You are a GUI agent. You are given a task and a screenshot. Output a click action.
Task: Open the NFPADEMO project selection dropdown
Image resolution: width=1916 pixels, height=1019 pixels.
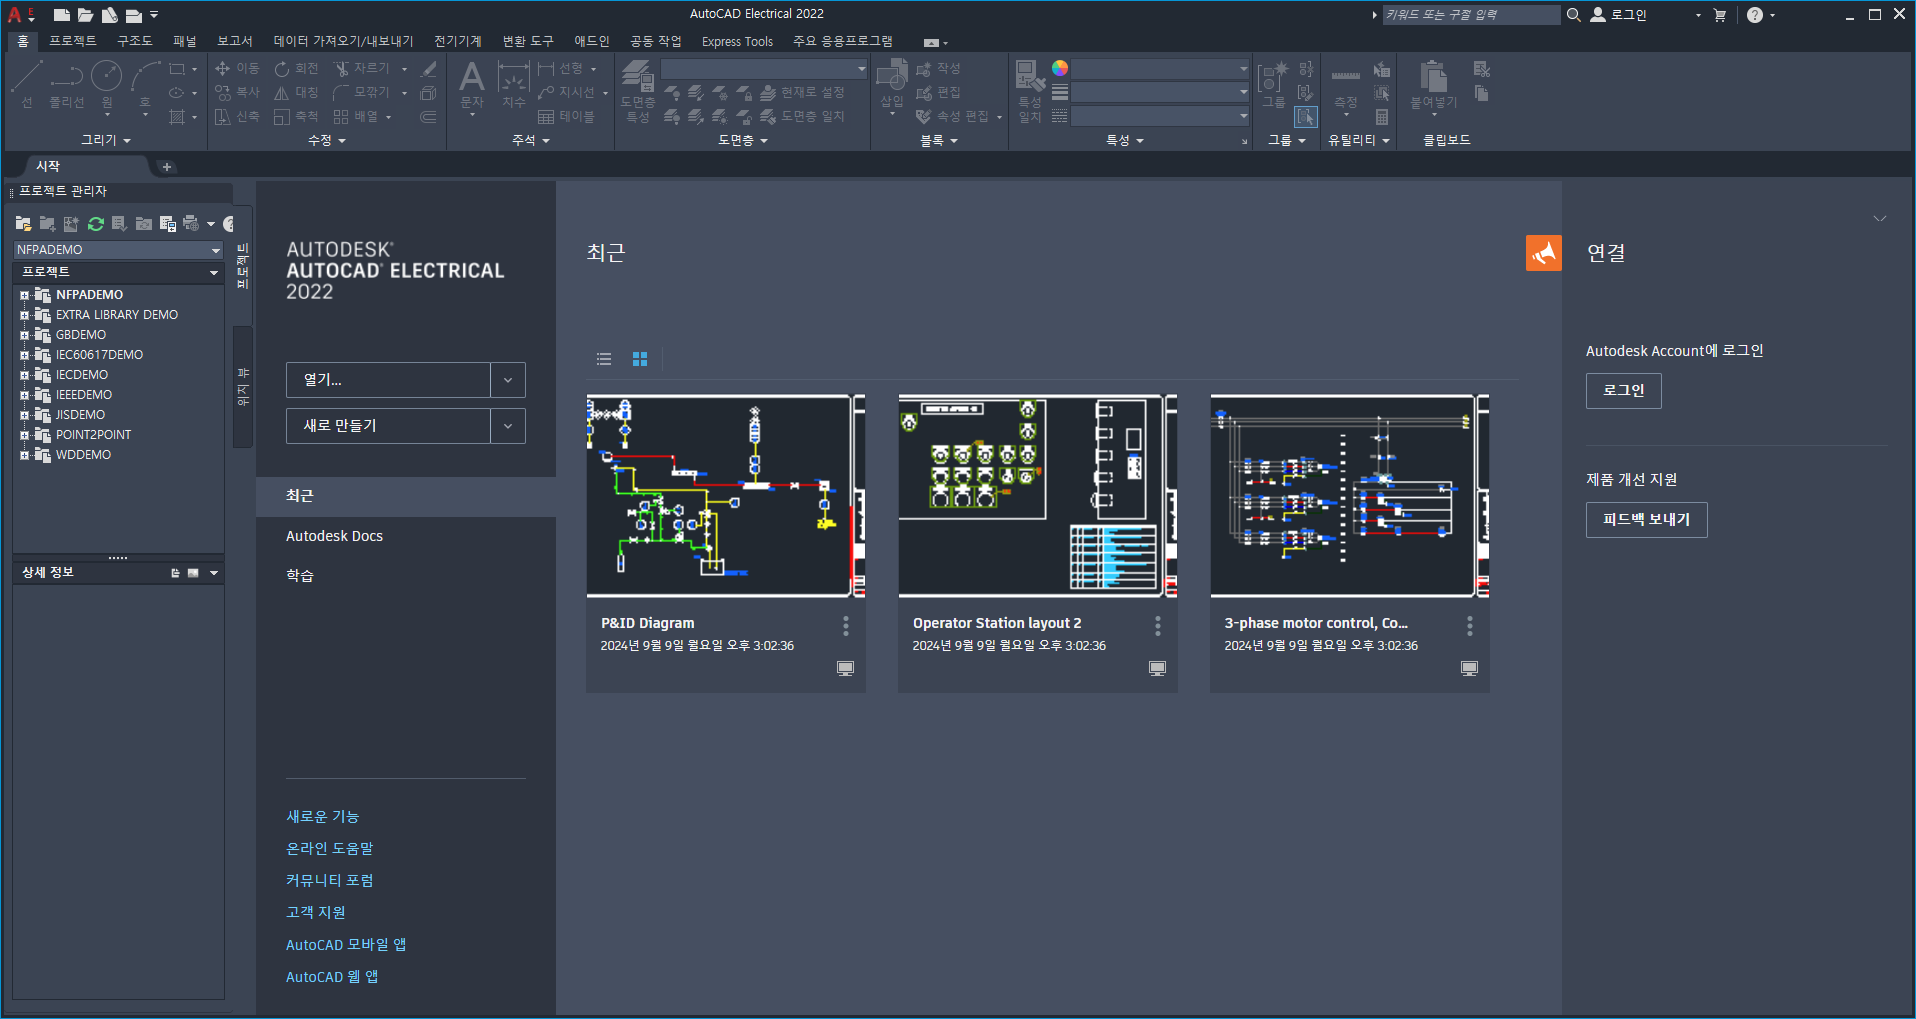pyautogui.click(x=118, y=250)
